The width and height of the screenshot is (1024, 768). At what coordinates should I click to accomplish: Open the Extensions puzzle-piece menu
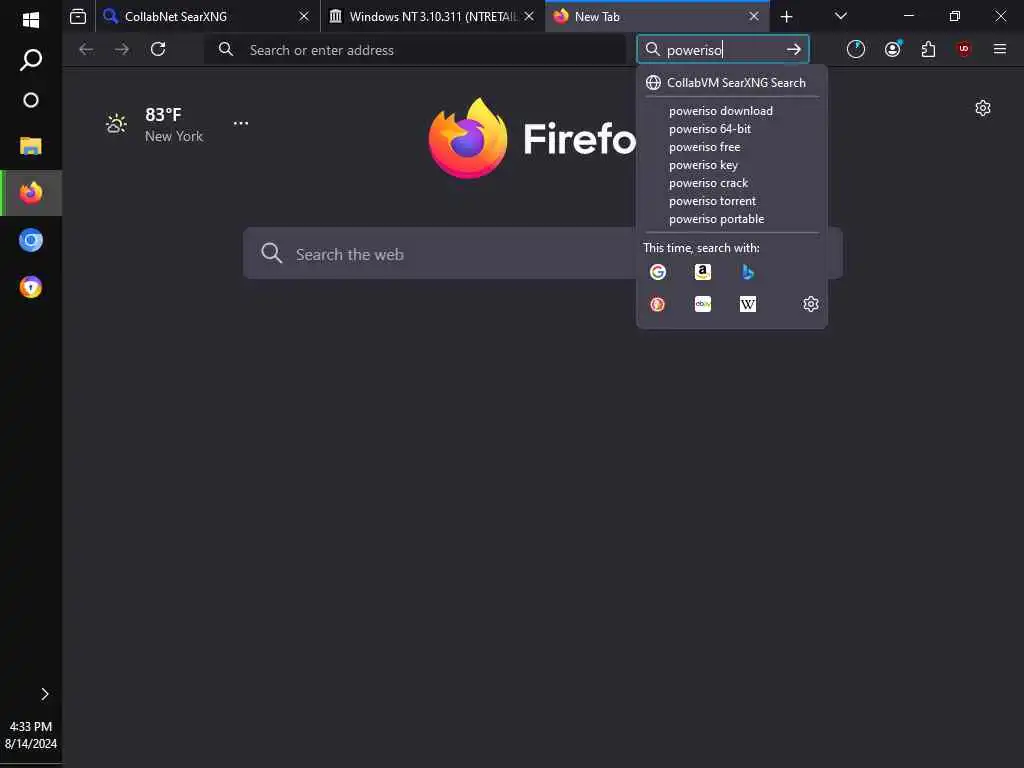point(928,50)
